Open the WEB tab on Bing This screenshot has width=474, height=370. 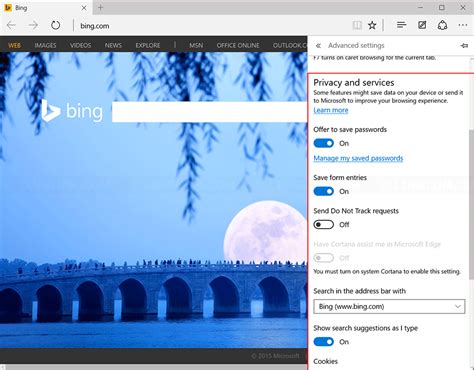pyautogui.click(x=14, y=45)
